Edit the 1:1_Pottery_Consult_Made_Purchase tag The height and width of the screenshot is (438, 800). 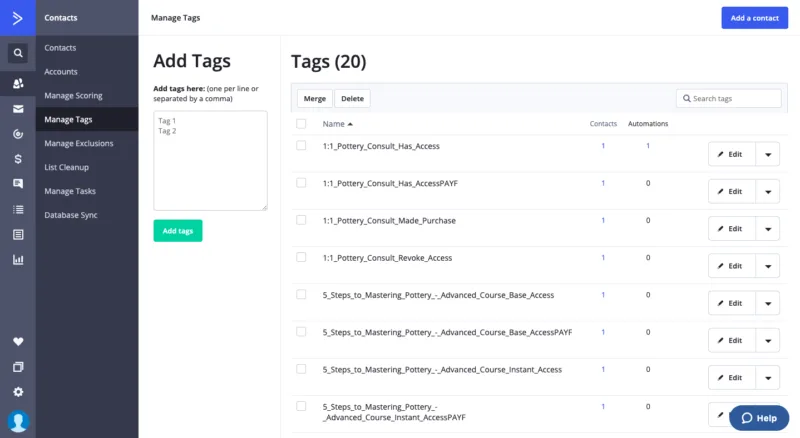[731, 229]
